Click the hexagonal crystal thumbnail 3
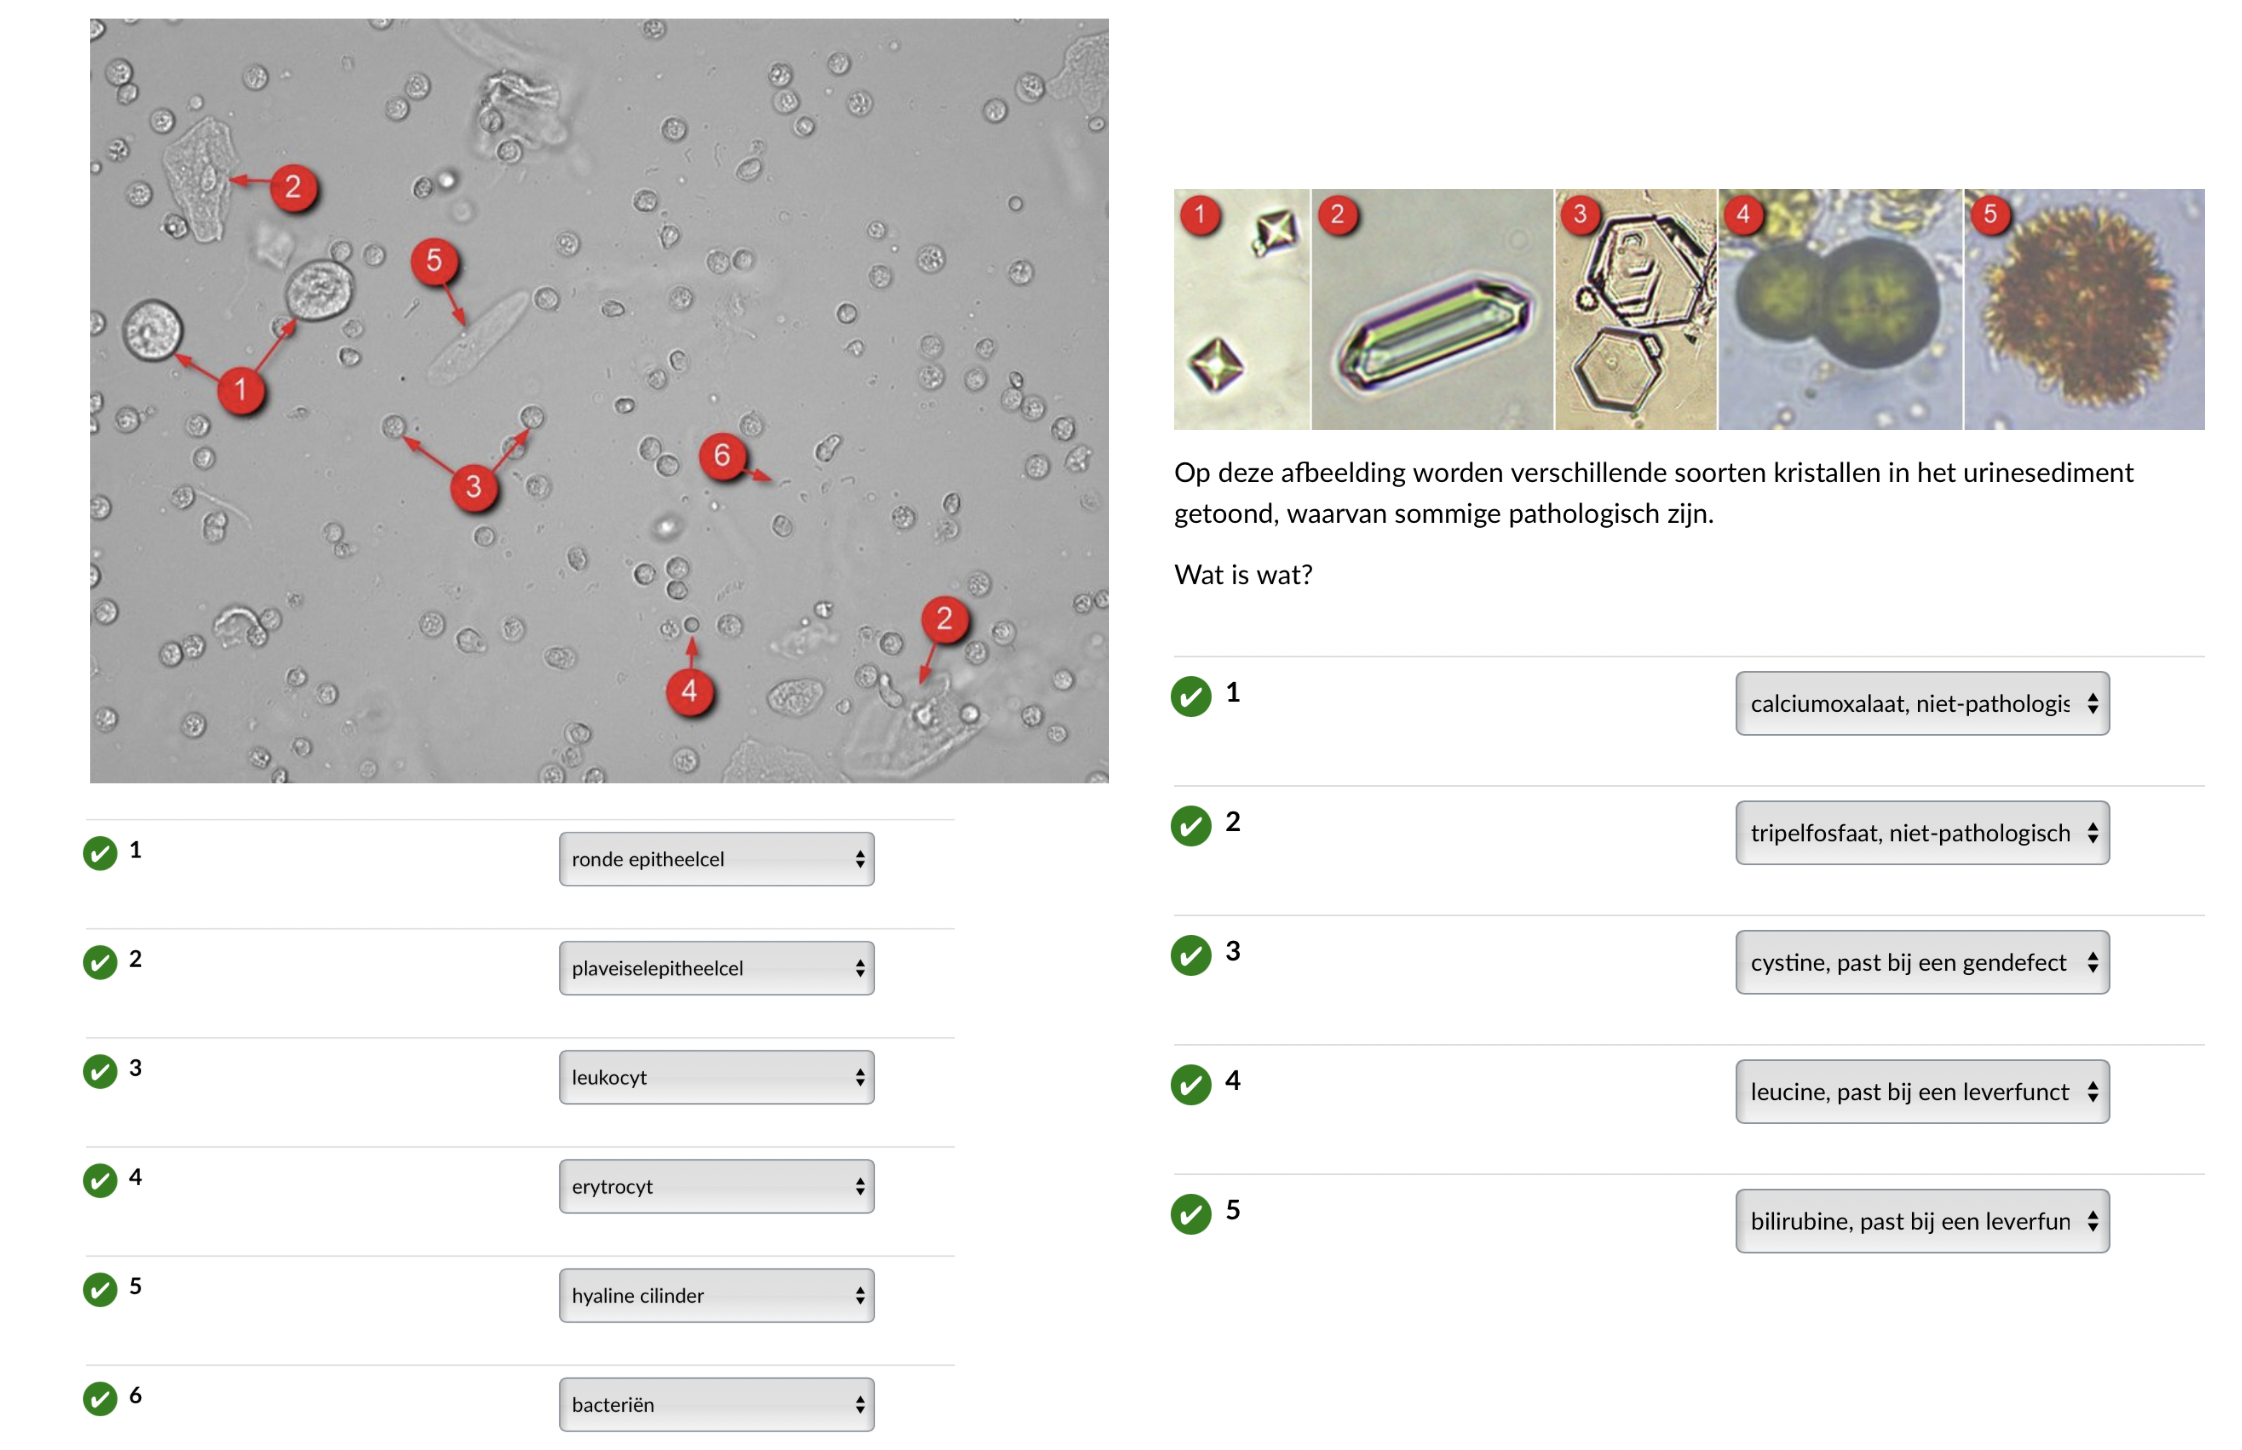This screenshot has height=1450, width=2242. point(1635,310)
